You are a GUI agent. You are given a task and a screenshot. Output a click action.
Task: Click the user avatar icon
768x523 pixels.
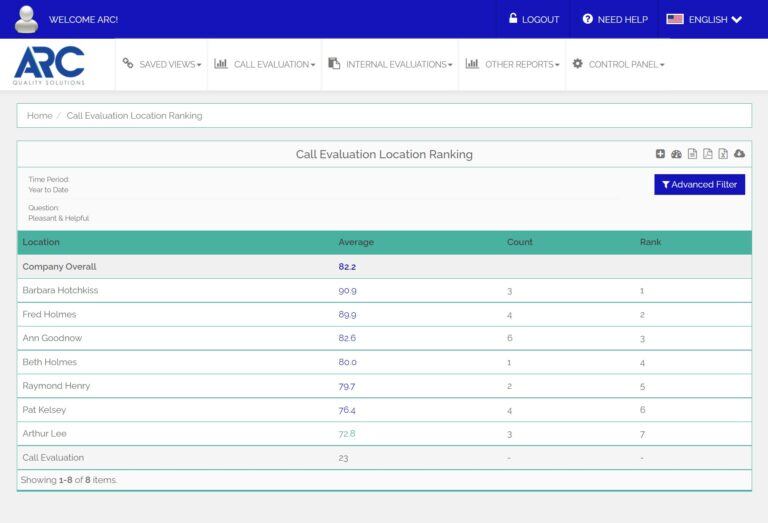pos(27,19)
